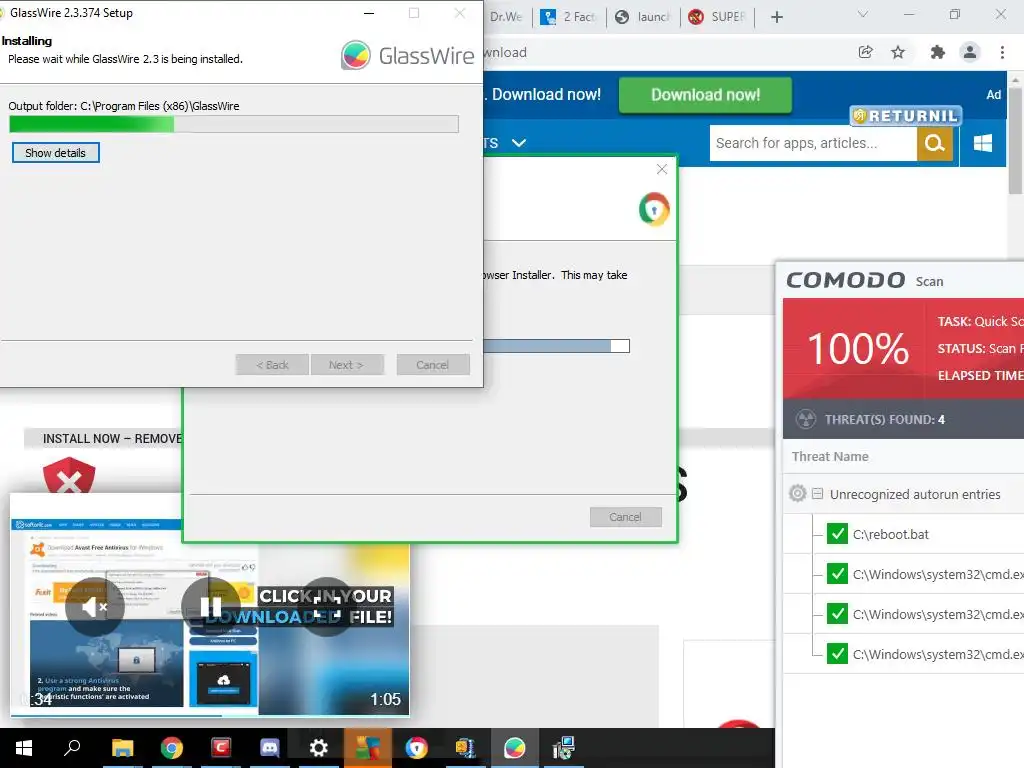Open the archive installer icon on taskbar

(x=465, y=748)
